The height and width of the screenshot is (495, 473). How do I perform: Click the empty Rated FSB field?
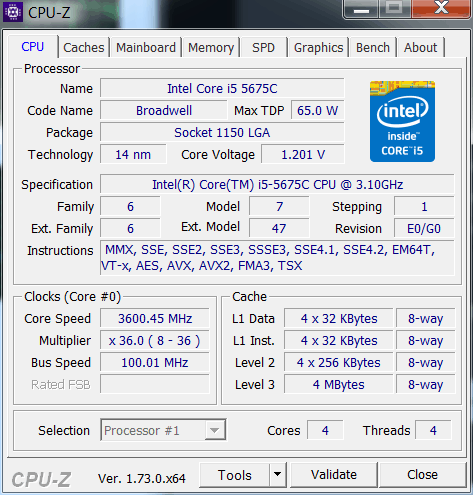155,385
